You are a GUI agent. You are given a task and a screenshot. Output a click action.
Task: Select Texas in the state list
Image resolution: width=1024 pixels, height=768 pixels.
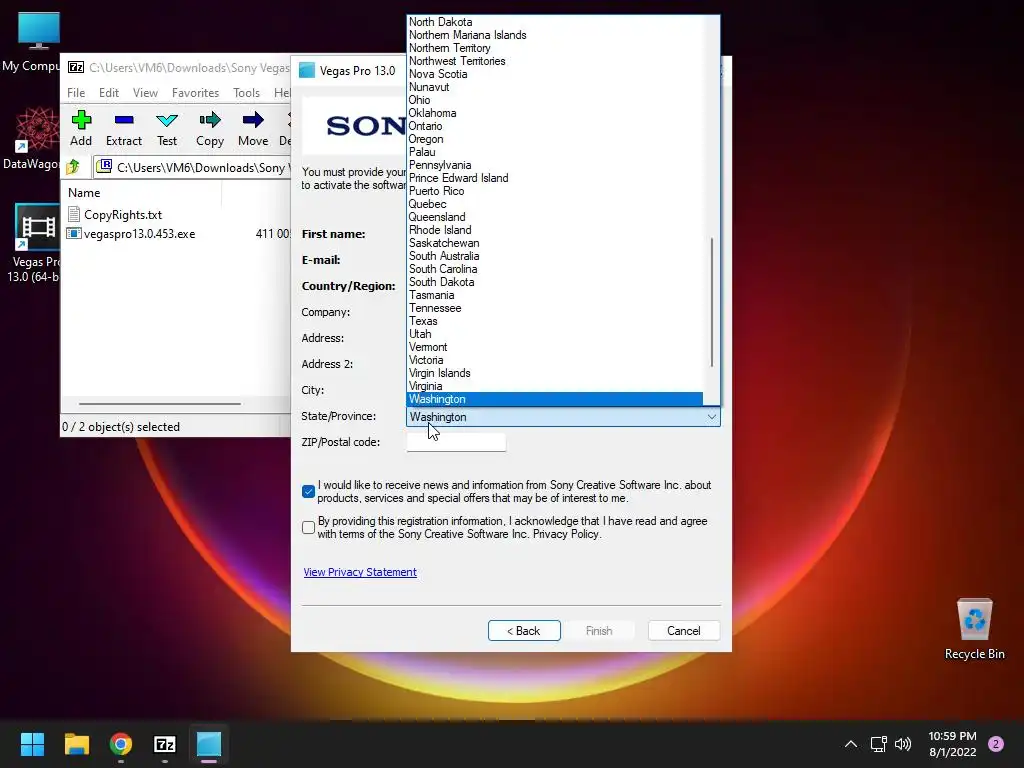[x=555, y=321]
